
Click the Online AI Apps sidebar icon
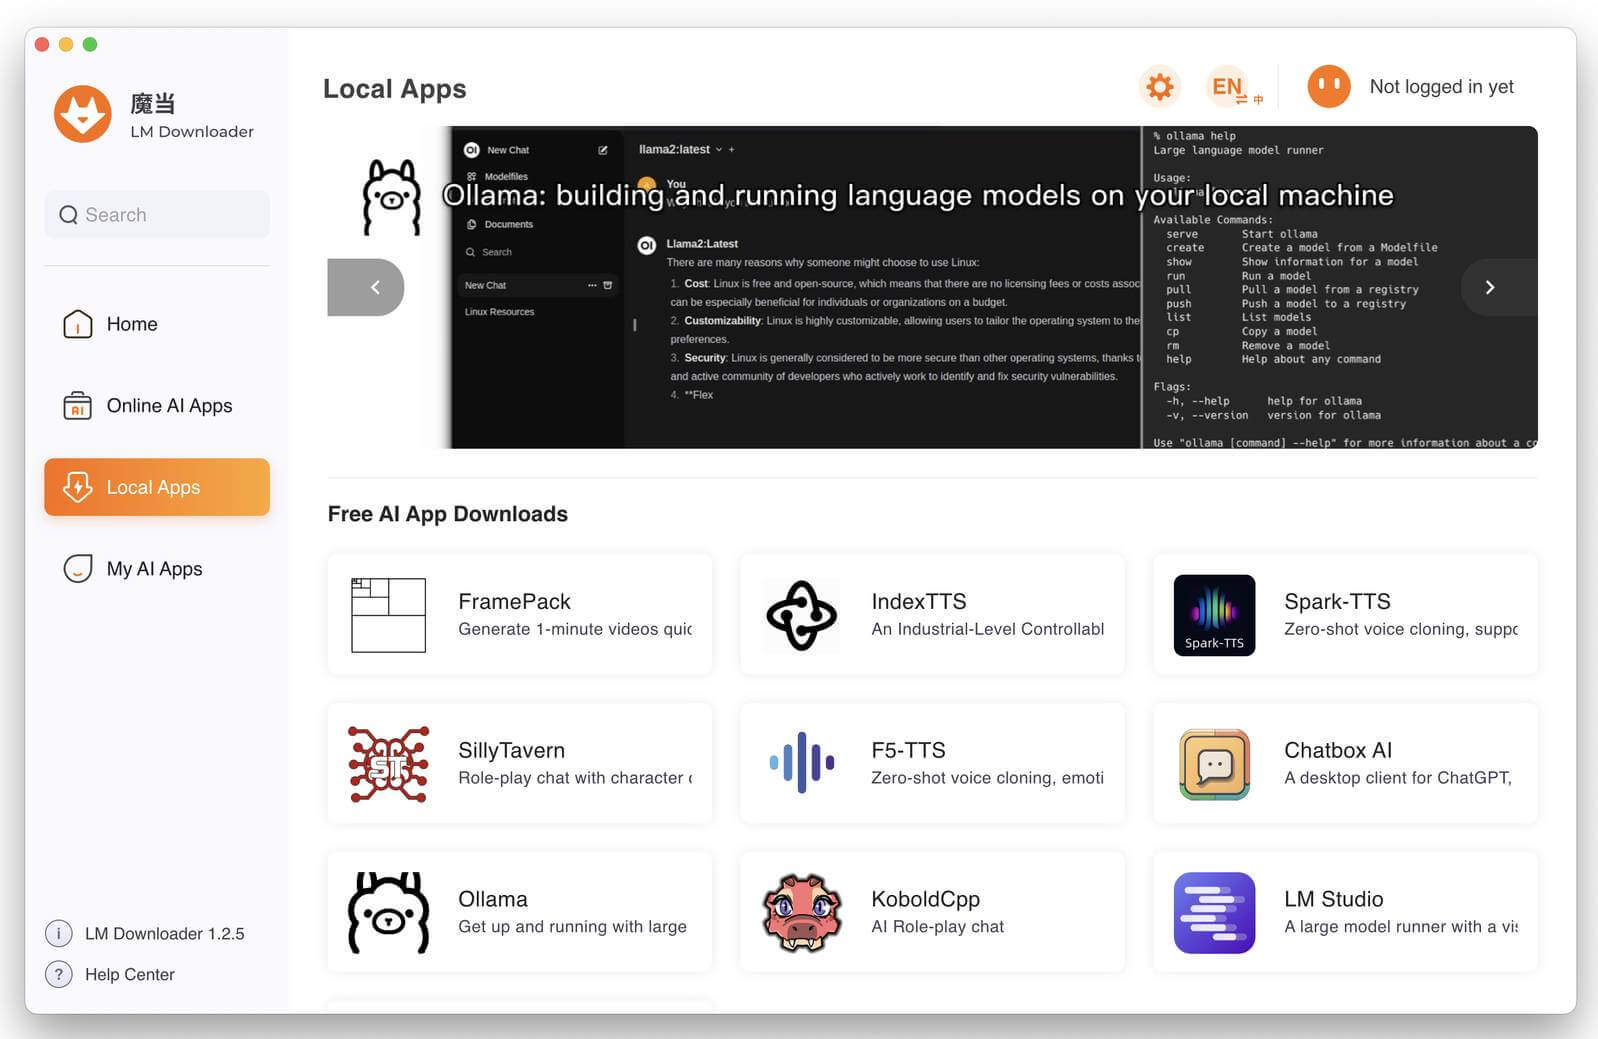pos(77,405)
